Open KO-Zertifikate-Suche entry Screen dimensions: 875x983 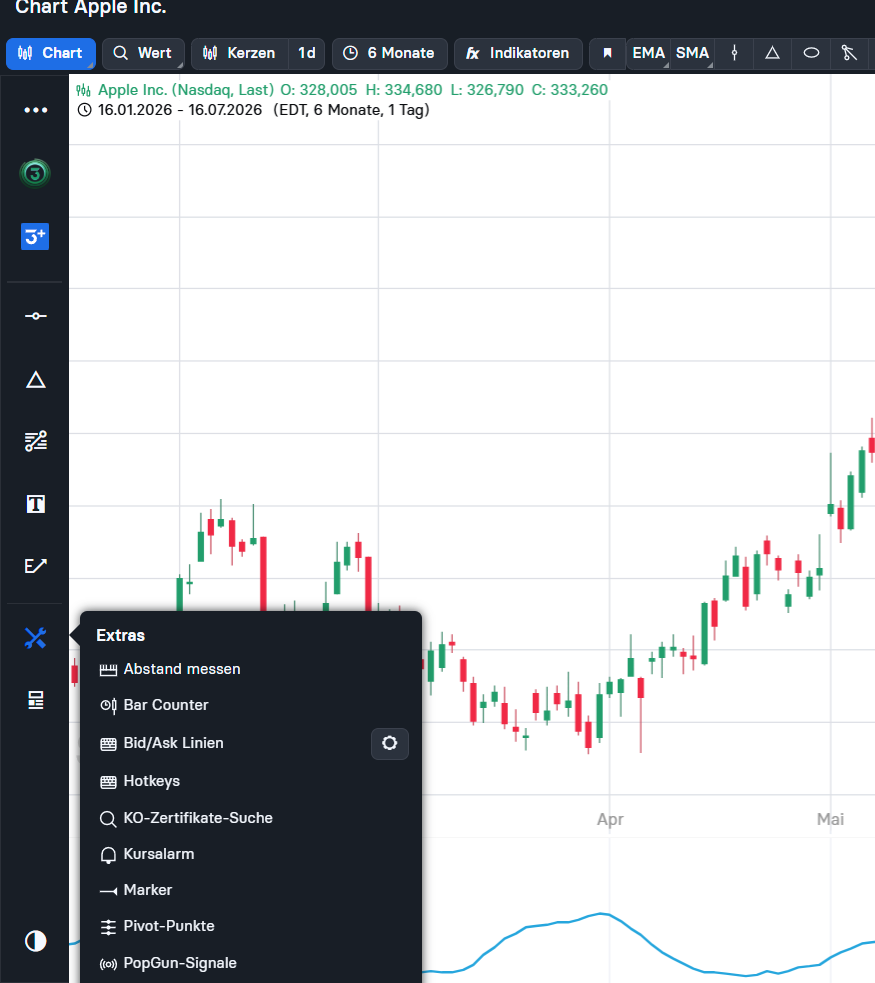coord(251,818)
